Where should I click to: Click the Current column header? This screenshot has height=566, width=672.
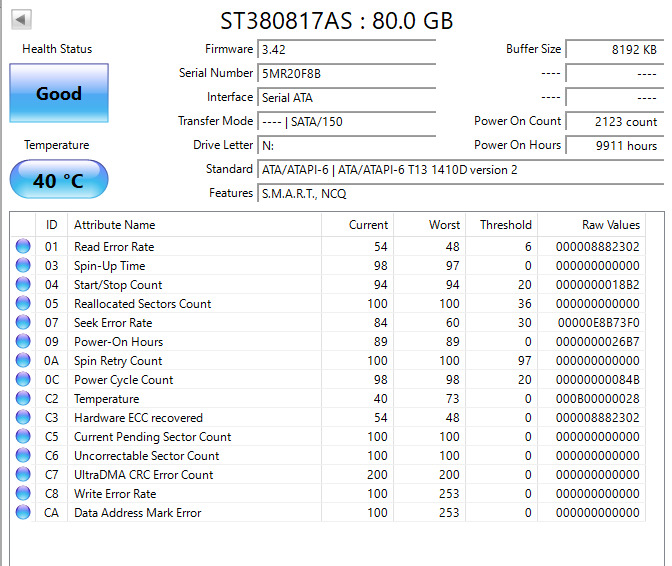[x=357, y=225]
